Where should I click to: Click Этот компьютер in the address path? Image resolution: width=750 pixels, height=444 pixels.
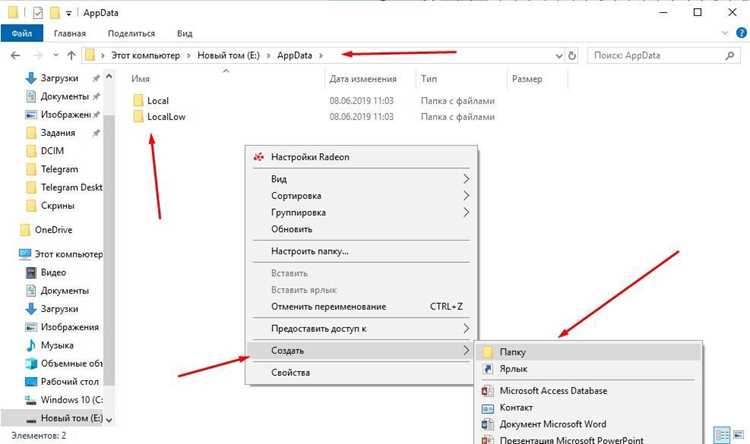(x=145, y=56)
